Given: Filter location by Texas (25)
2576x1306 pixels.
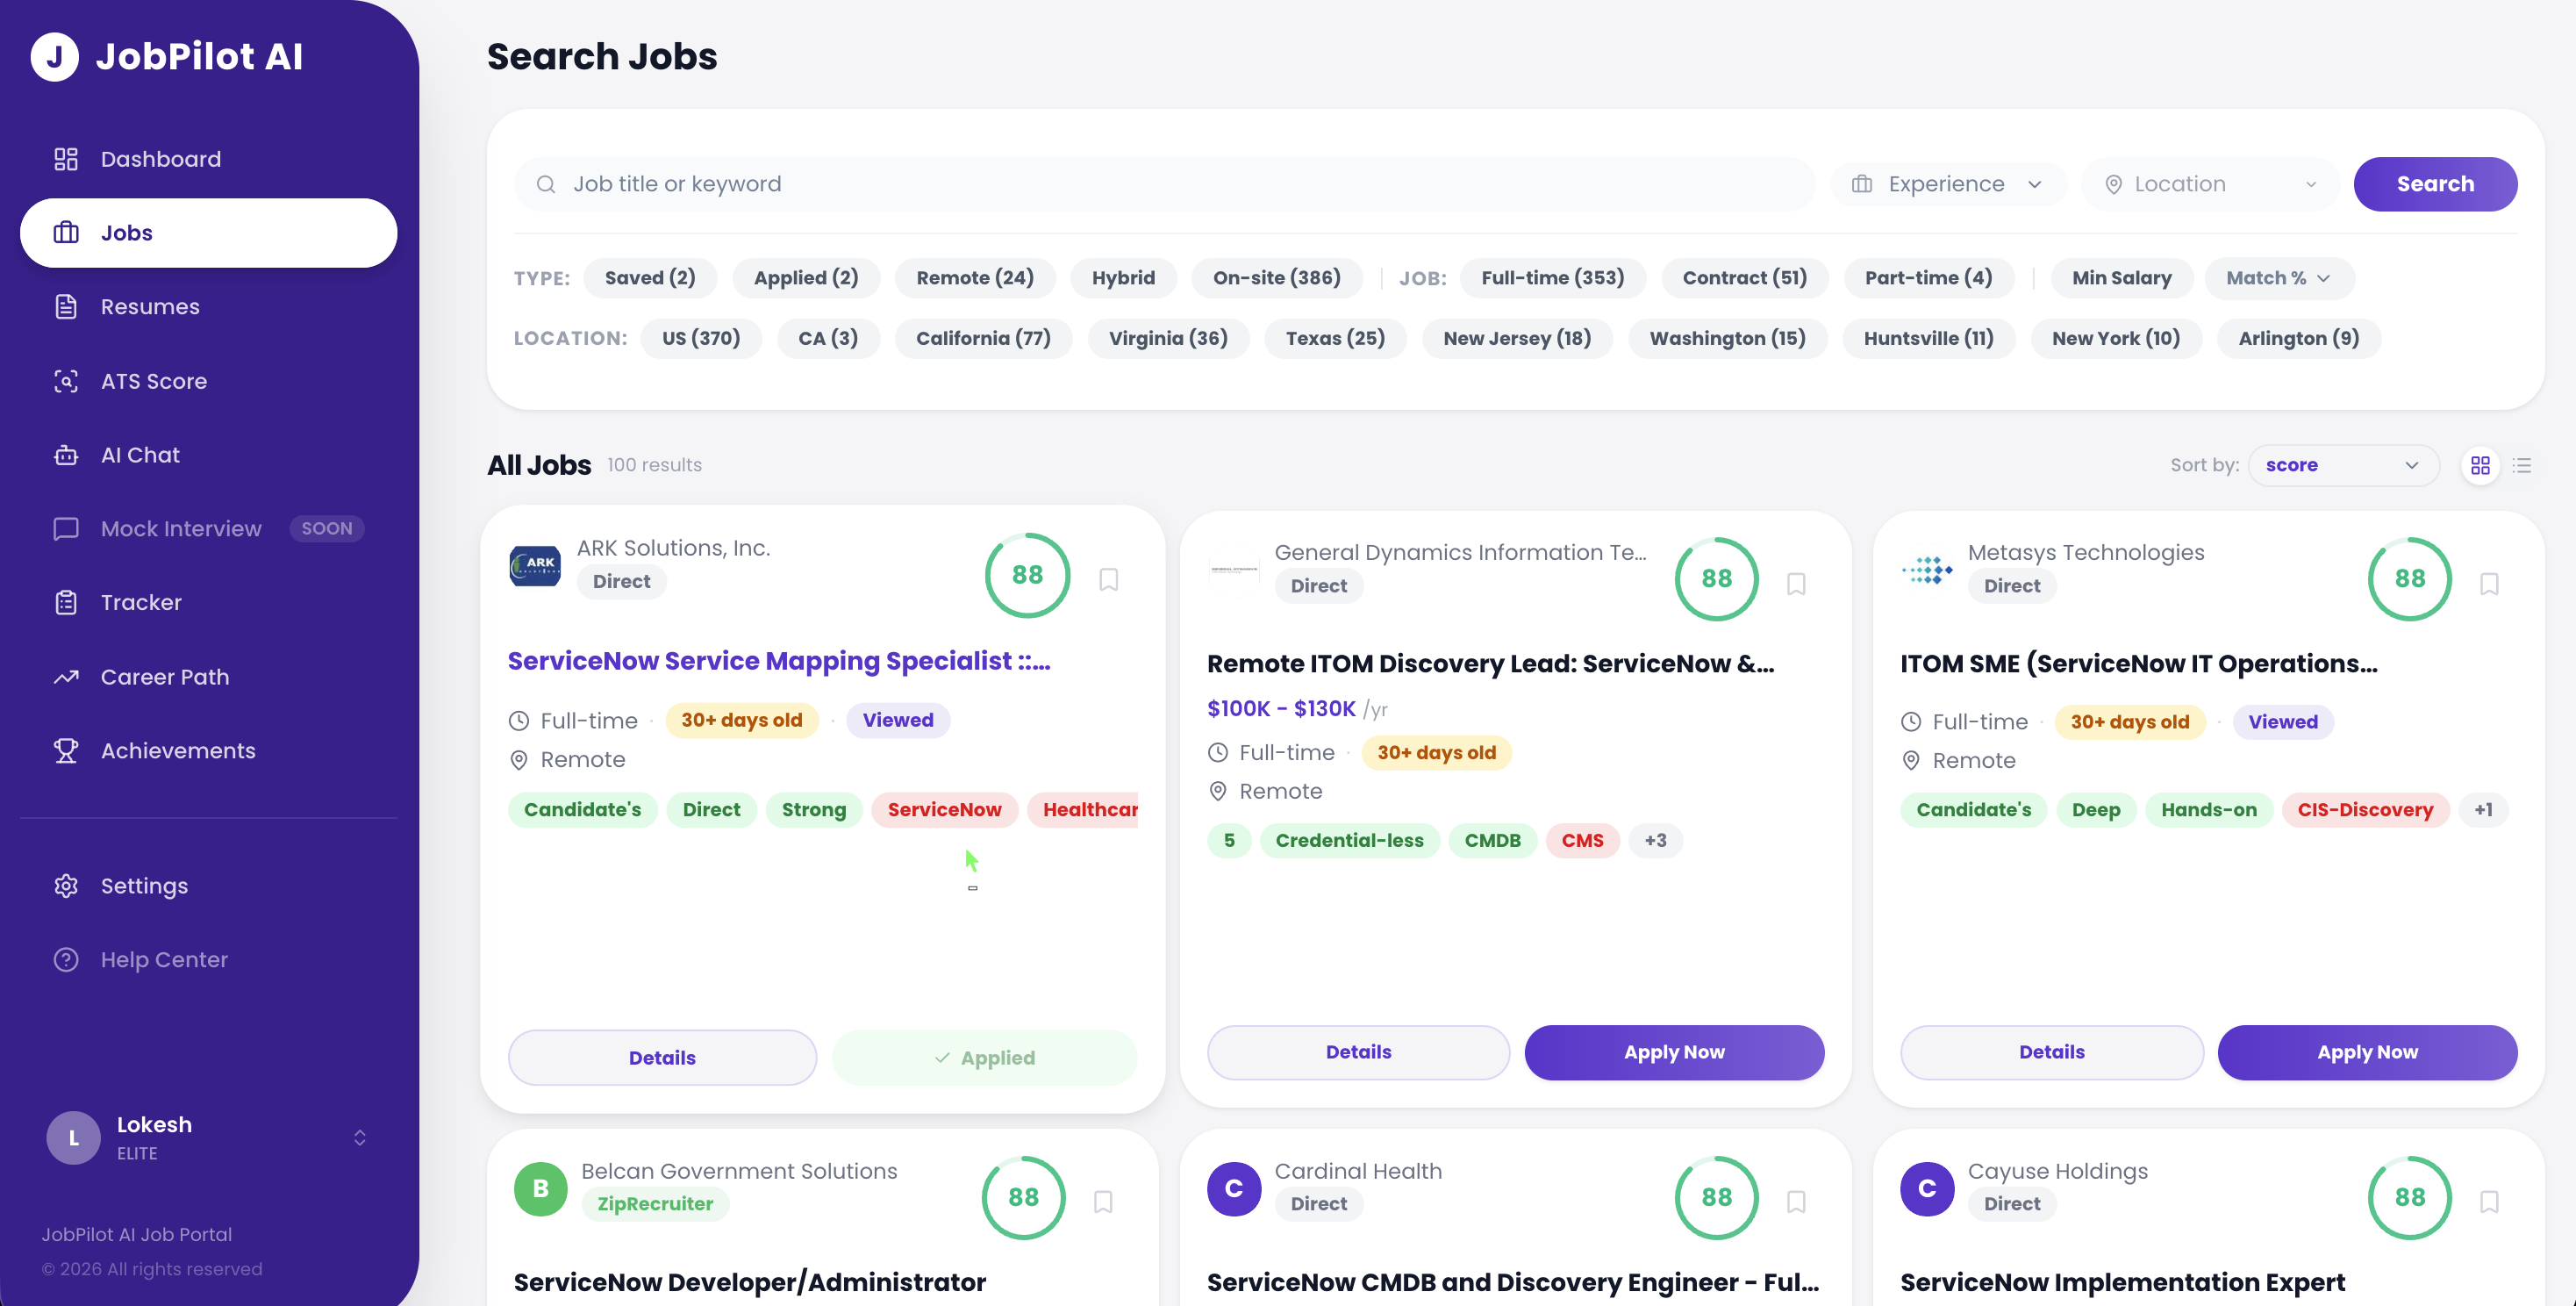Looking at the screenshot, I should [1335, 338].
